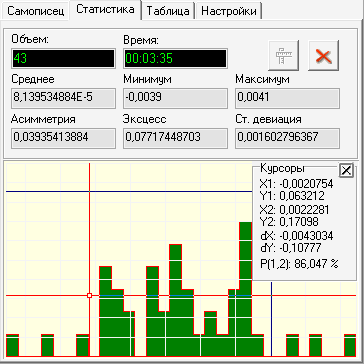Select the Среднее value field
The width and height of the screenshot is (364, 364).
[x=63, y=98]
